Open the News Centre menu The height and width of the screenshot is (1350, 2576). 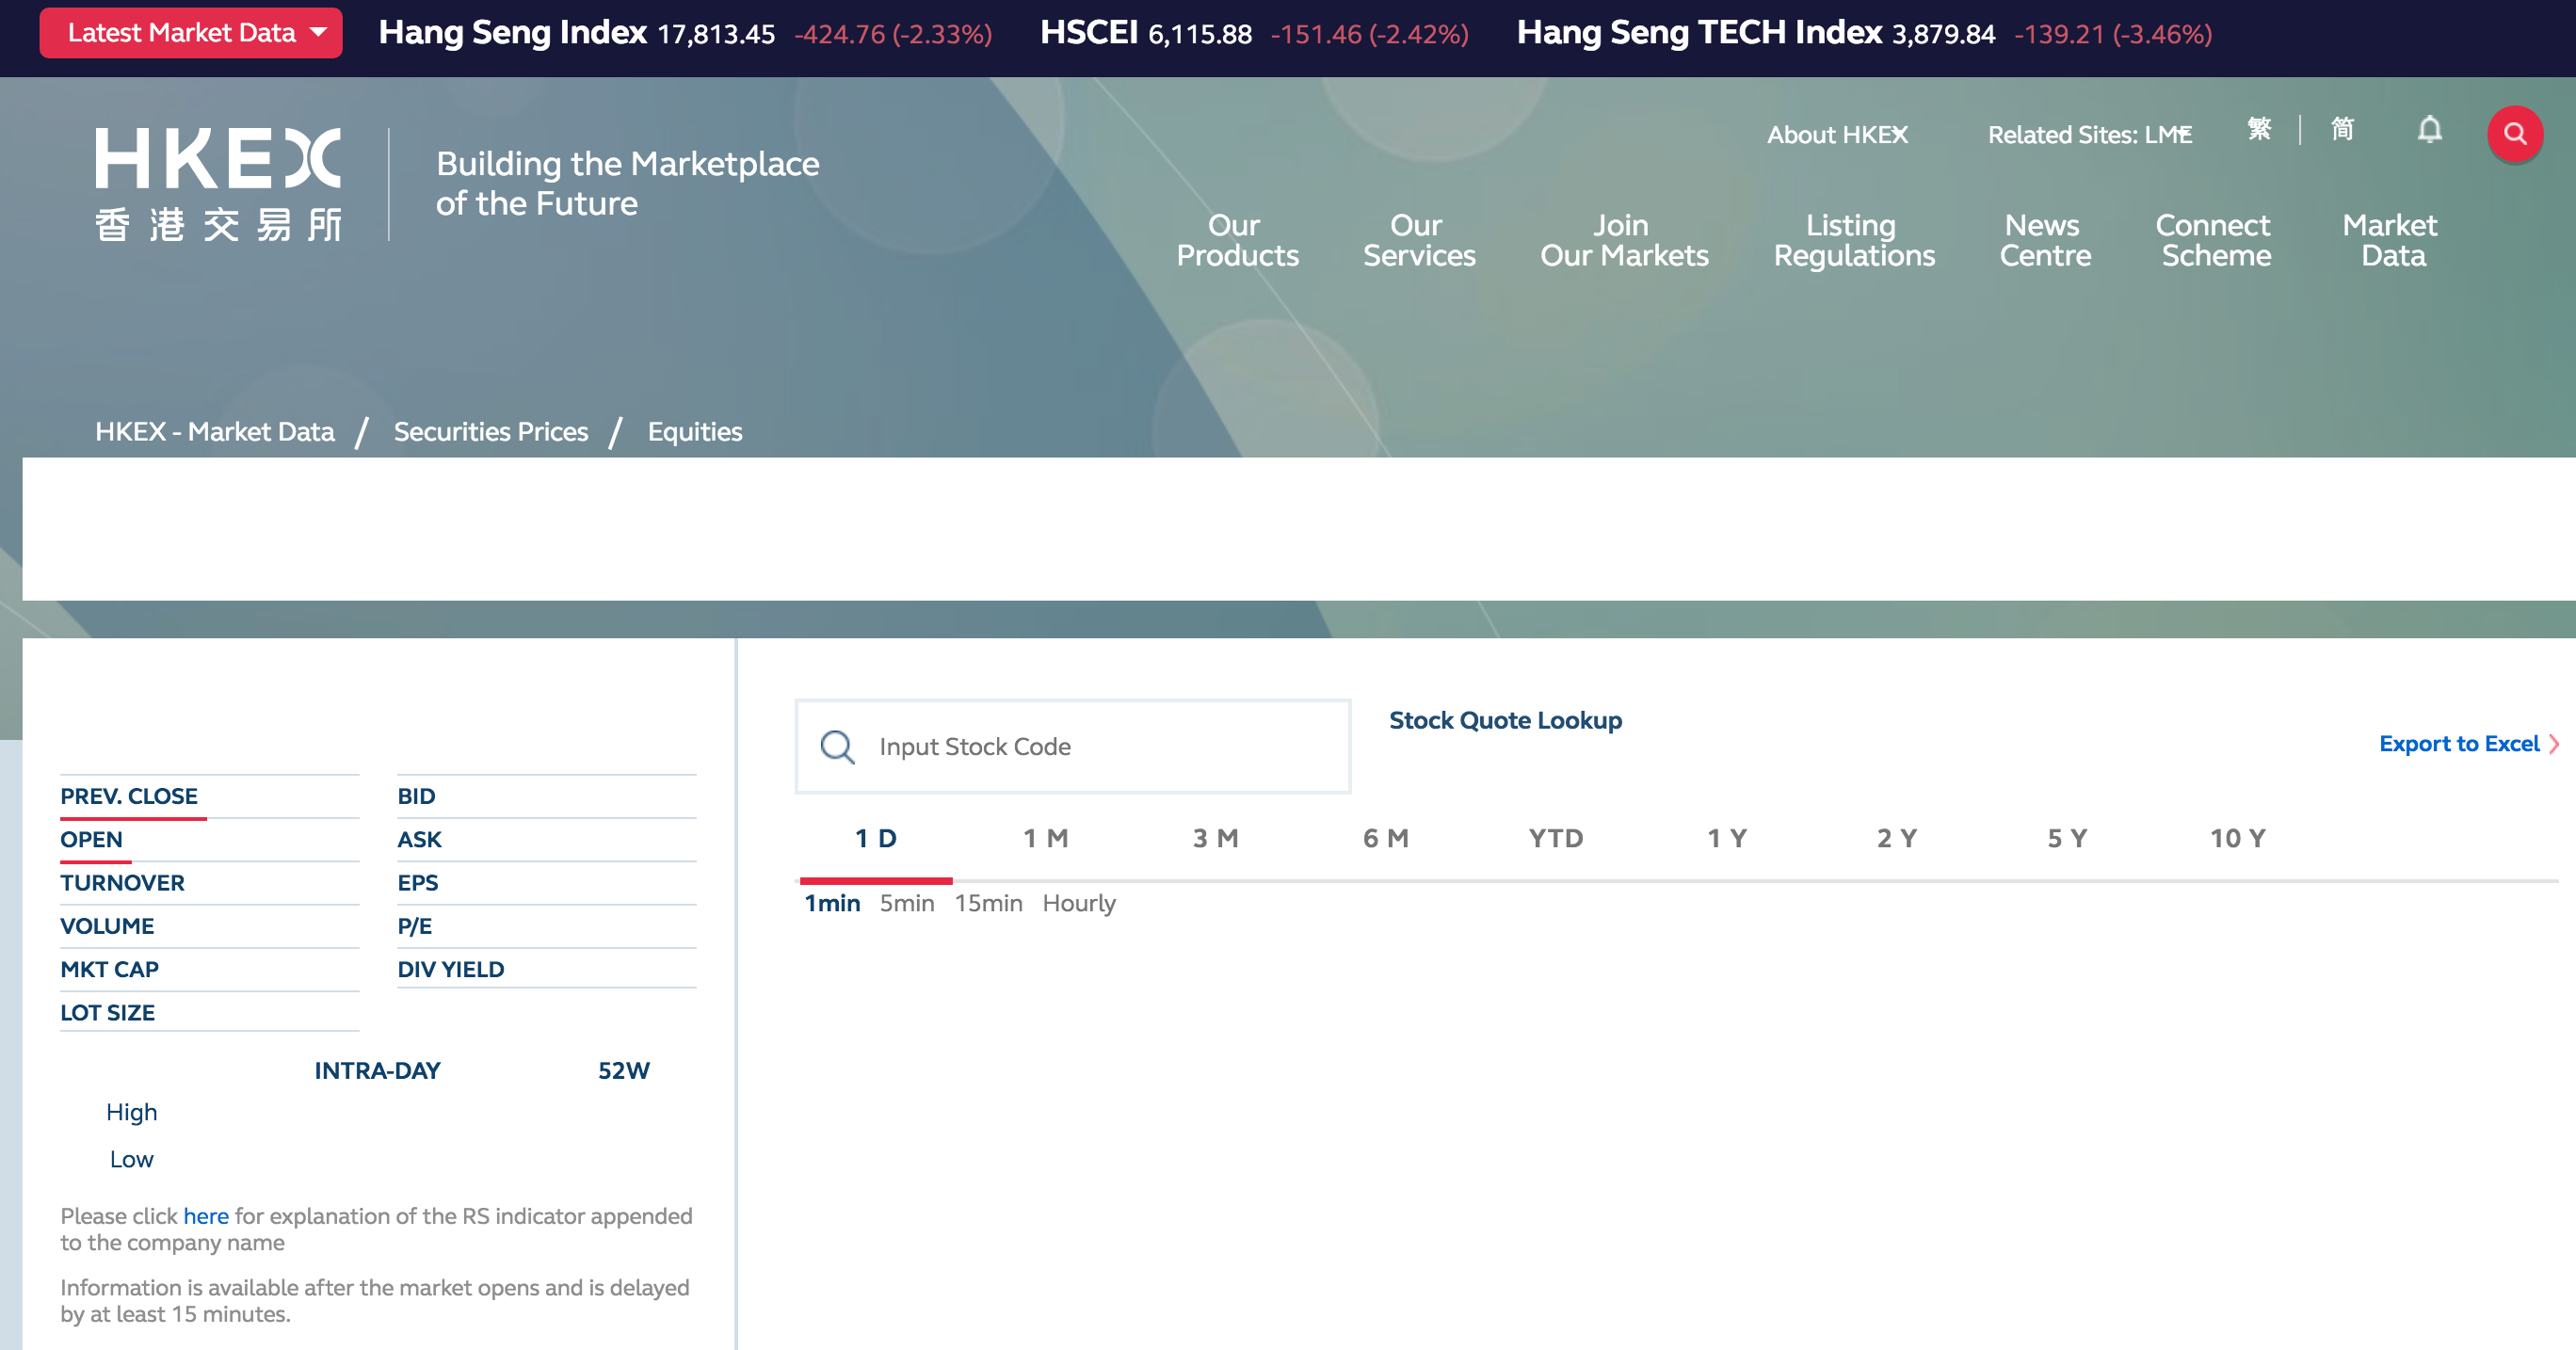[x=2044, y=240]
